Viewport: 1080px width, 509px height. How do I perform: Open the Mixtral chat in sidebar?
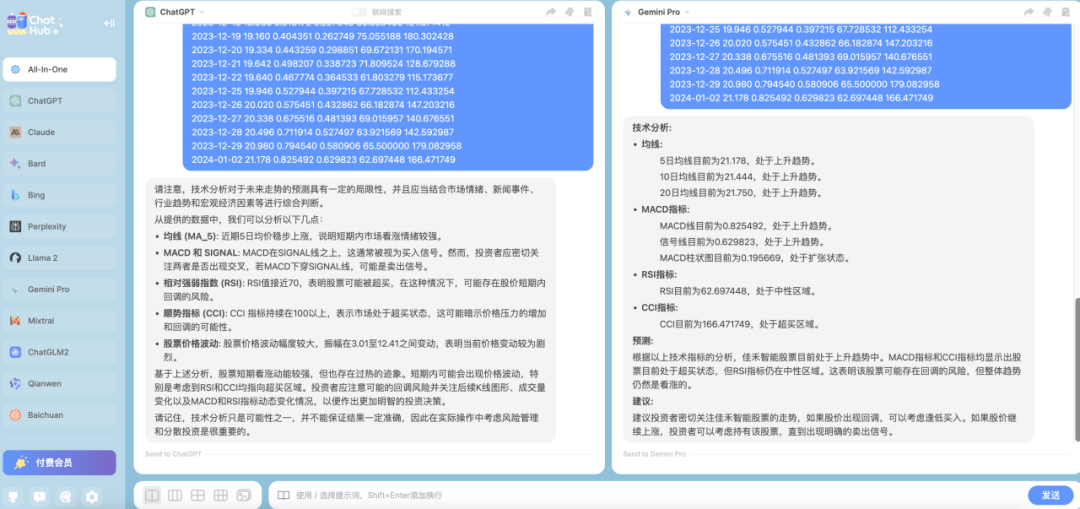click(59, 320)
